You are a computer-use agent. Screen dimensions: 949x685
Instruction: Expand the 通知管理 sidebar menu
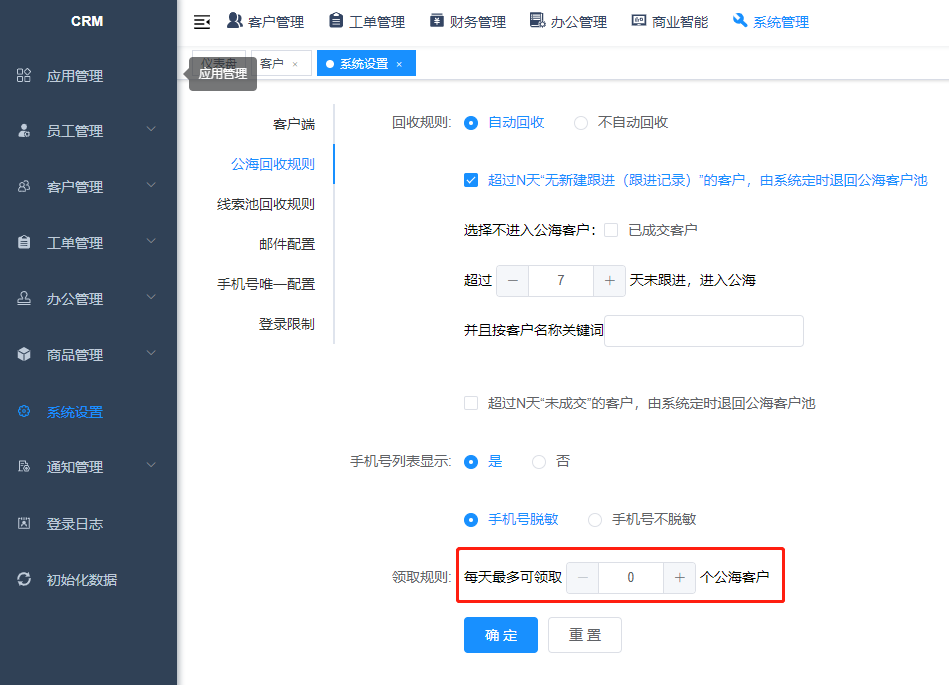coord(150,466)
